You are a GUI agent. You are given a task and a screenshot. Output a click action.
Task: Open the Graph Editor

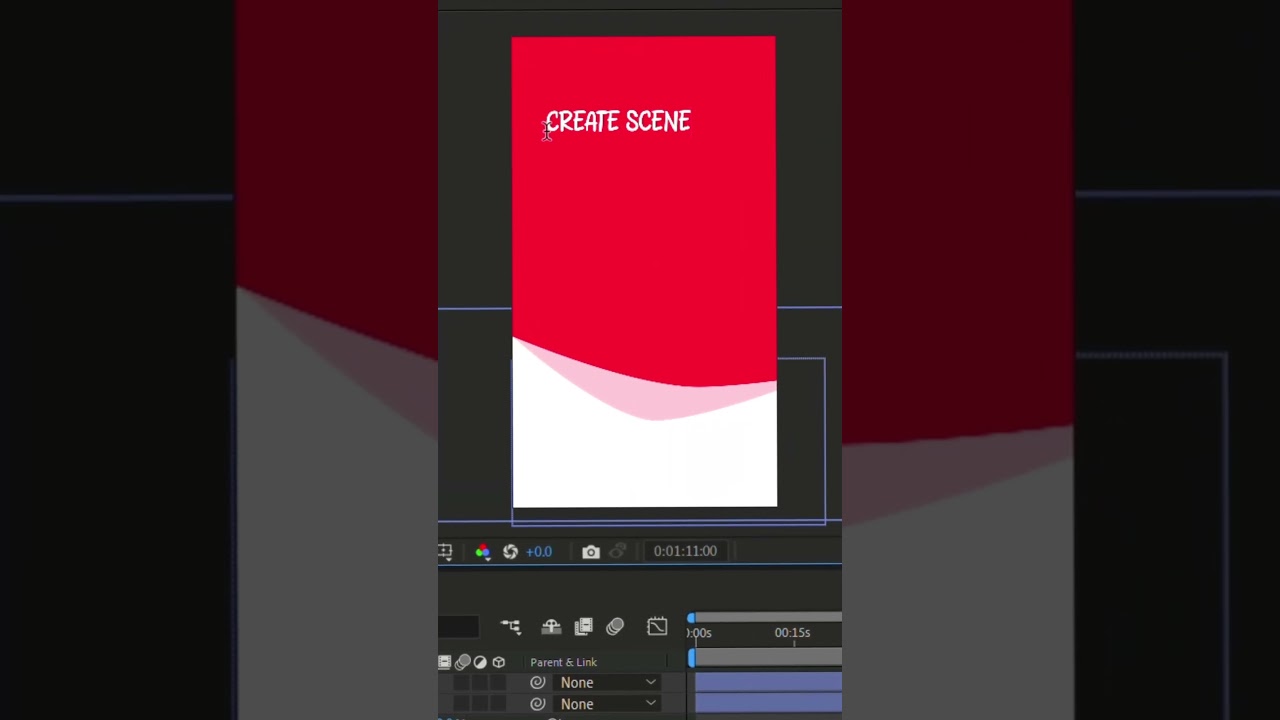(657, 627)
